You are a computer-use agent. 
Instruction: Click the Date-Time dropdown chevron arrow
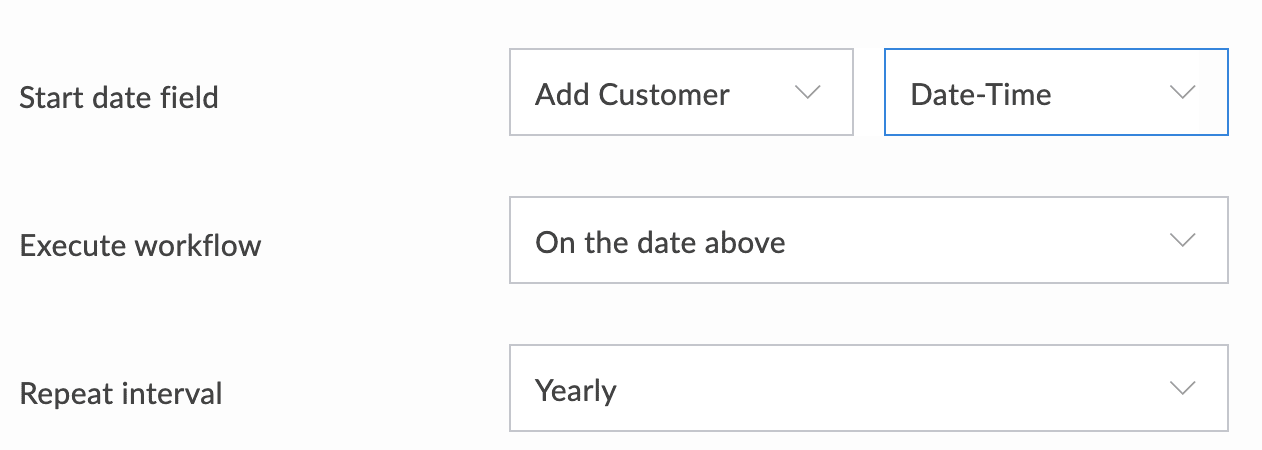pos(1182,93)
